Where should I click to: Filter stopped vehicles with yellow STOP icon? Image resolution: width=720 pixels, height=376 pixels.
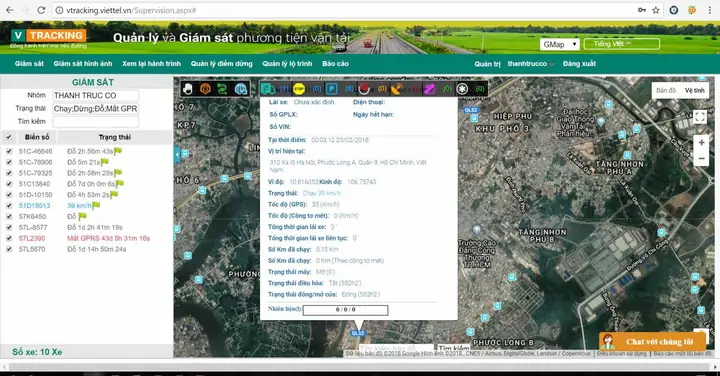click(299, 89)
